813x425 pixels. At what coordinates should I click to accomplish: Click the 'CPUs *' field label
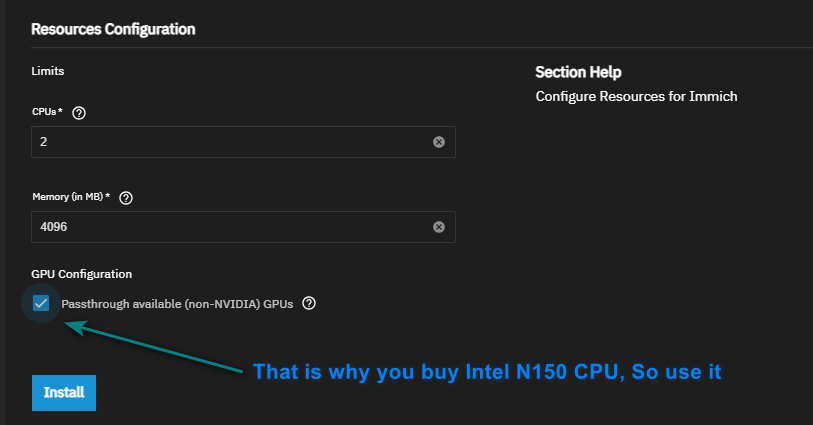point(48,113)
